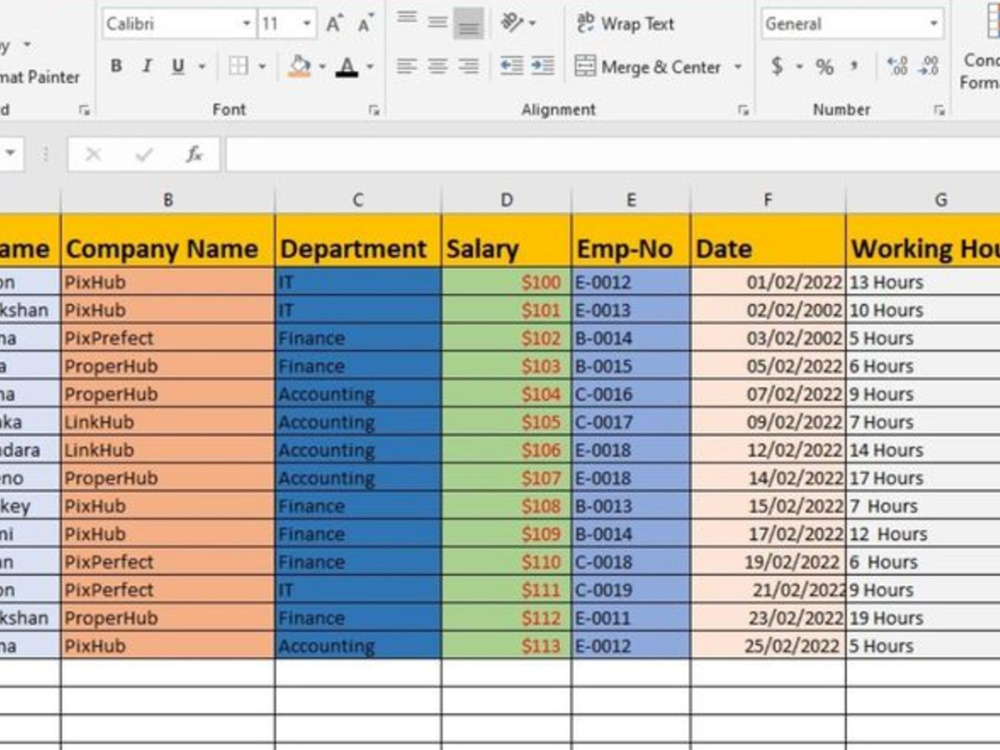This screenshot has height=750, width=1000.
Task: Cancel formula entry X button
Action: 94,154
